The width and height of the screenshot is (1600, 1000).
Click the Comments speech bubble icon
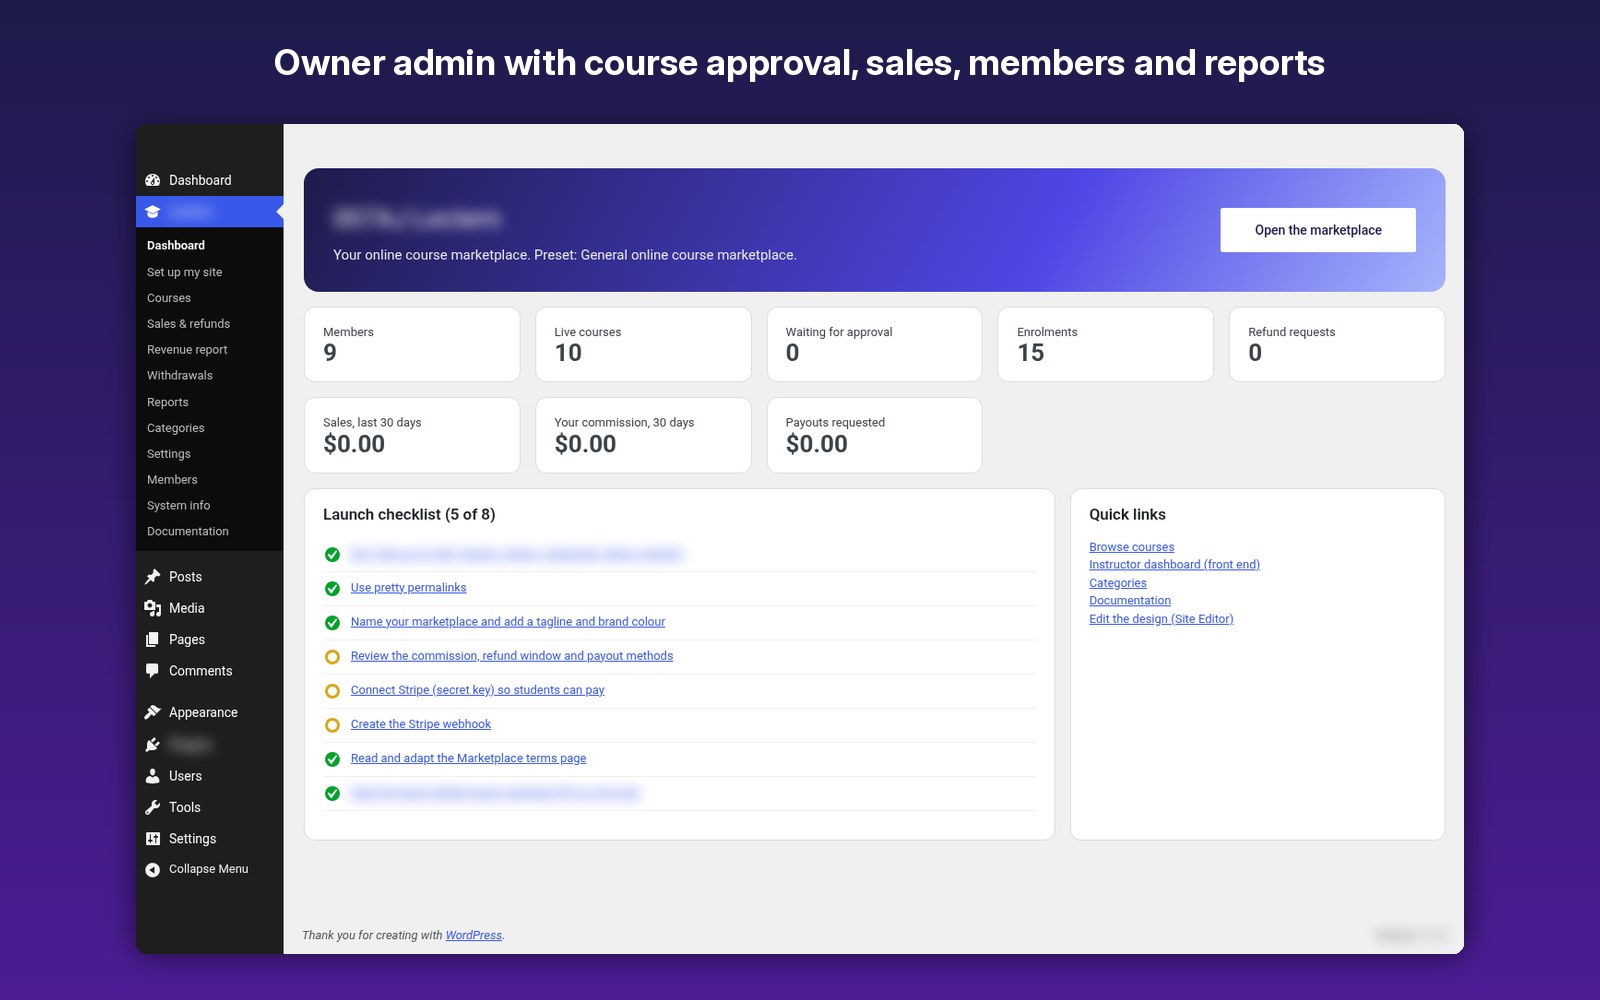pos(153,671)
